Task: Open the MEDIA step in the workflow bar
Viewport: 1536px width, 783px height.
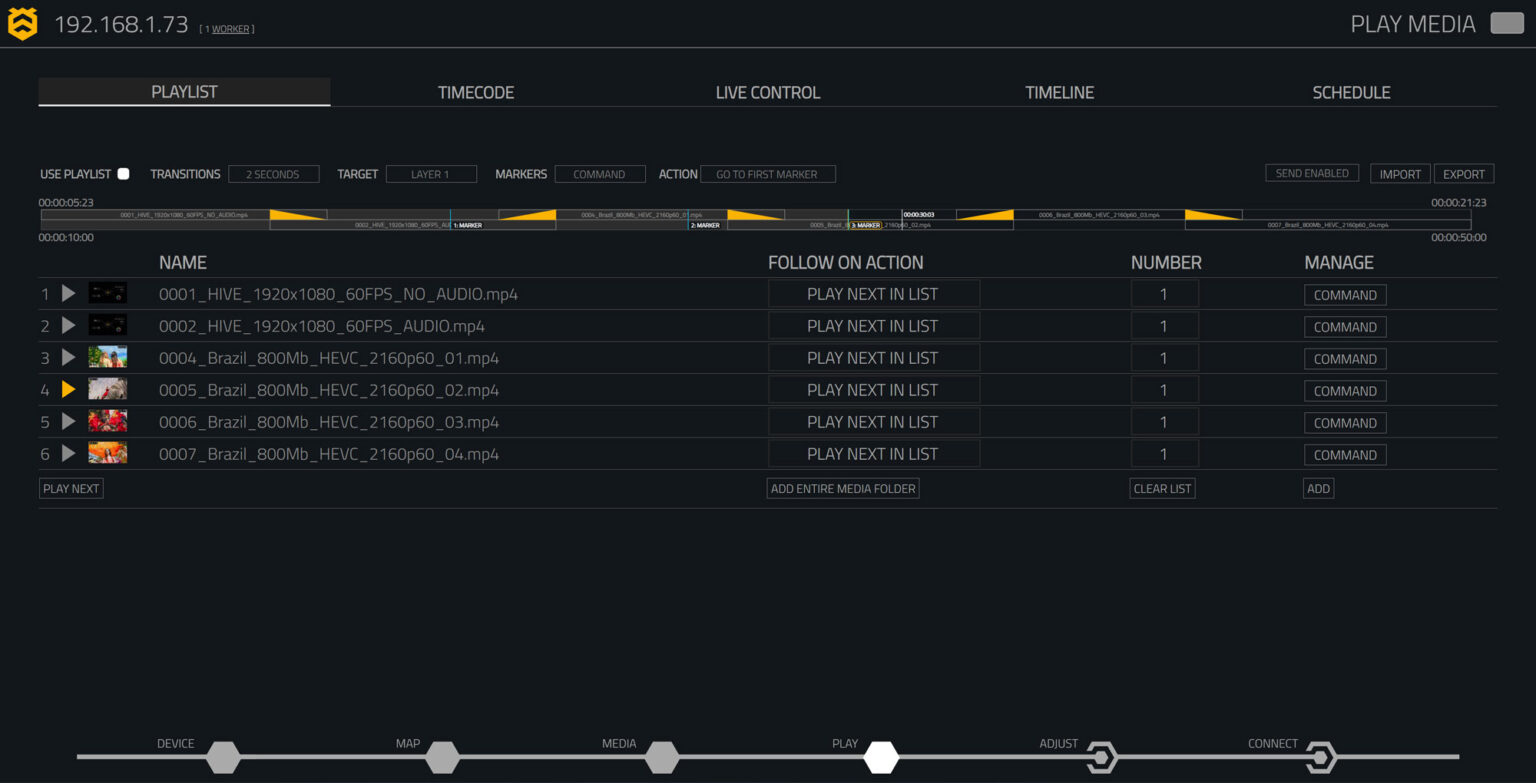Action: (x=662, y=757)
